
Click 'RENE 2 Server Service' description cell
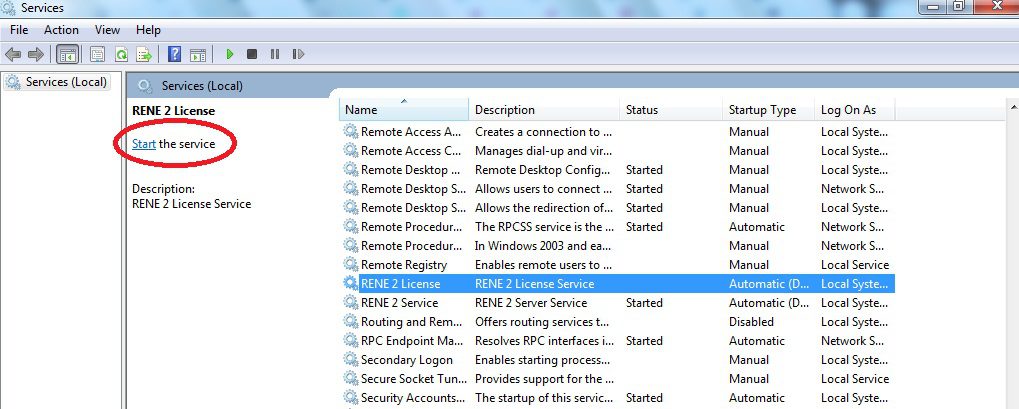[531, 302]
